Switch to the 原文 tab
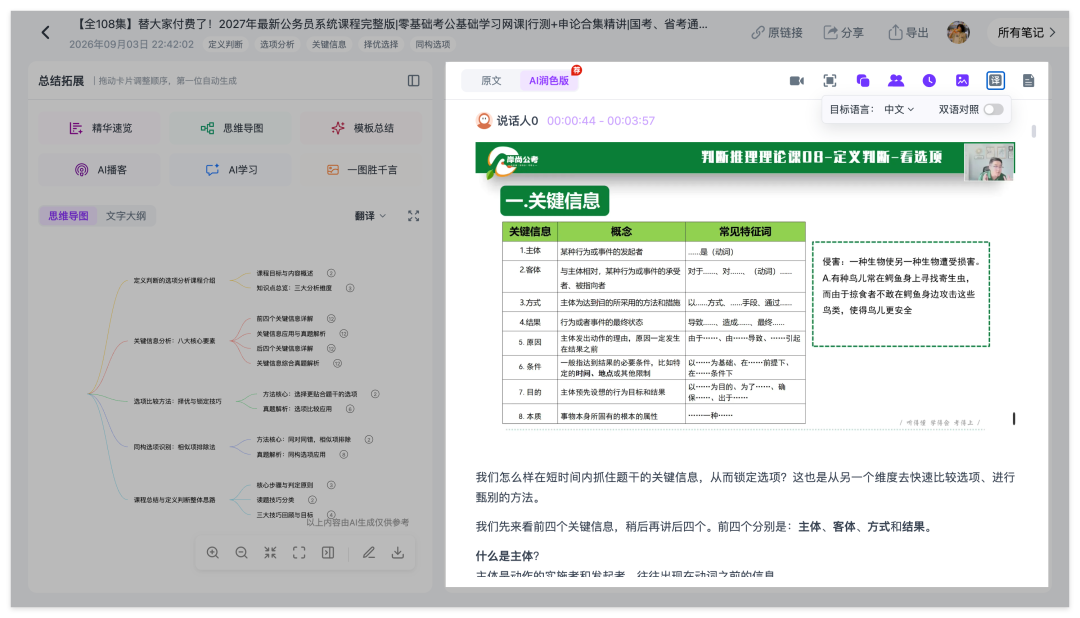Image resolution: width=1080 pixels, height=618 pixels. click(x=491, y=81)
